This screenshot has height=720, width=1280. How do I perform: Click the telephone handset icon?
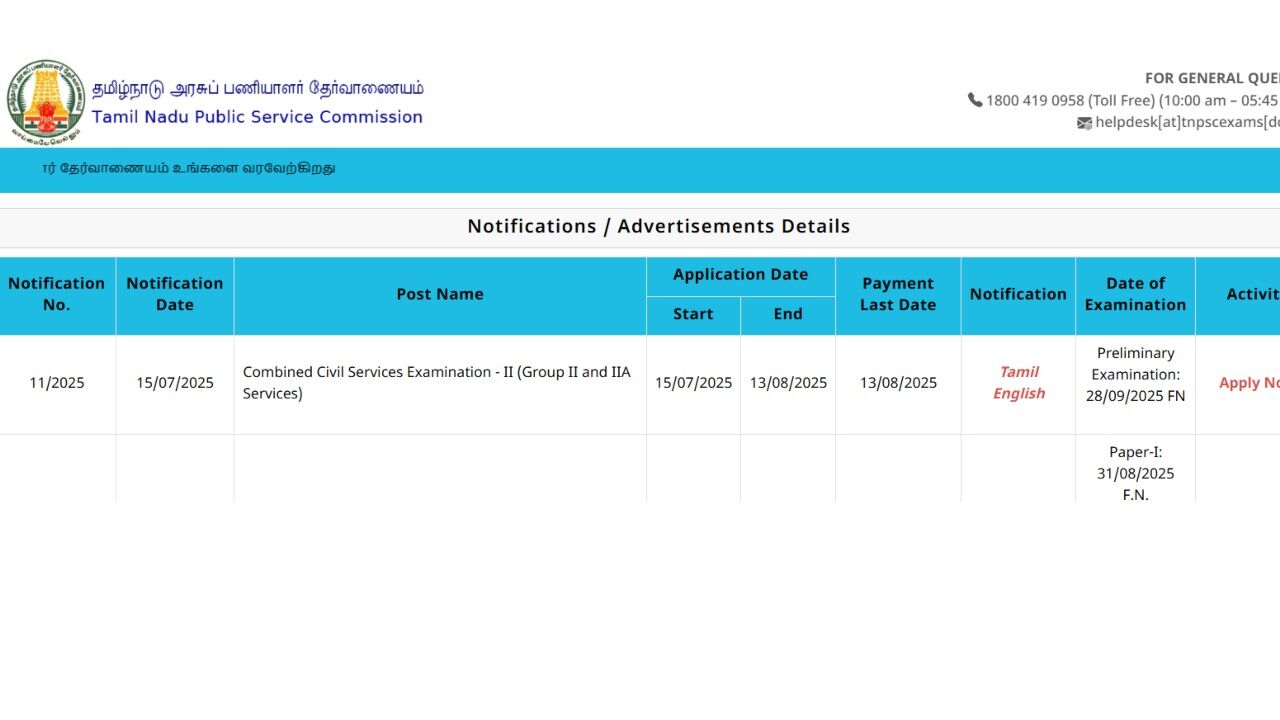(x=975, y=100)
